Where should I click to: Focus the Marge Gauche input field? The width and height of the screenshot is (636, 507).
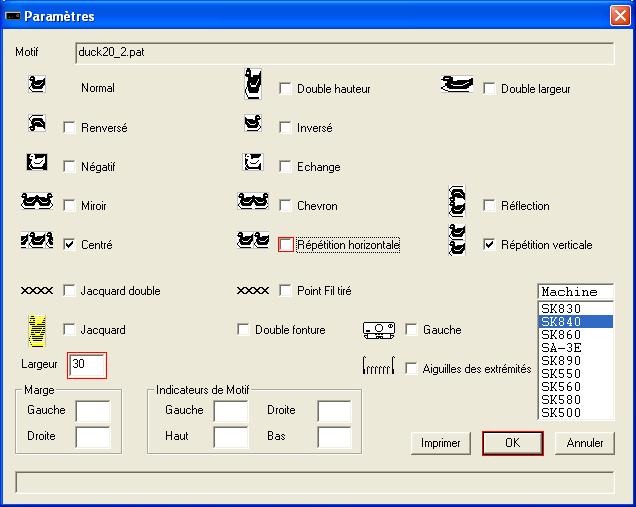tap(93, 411)
